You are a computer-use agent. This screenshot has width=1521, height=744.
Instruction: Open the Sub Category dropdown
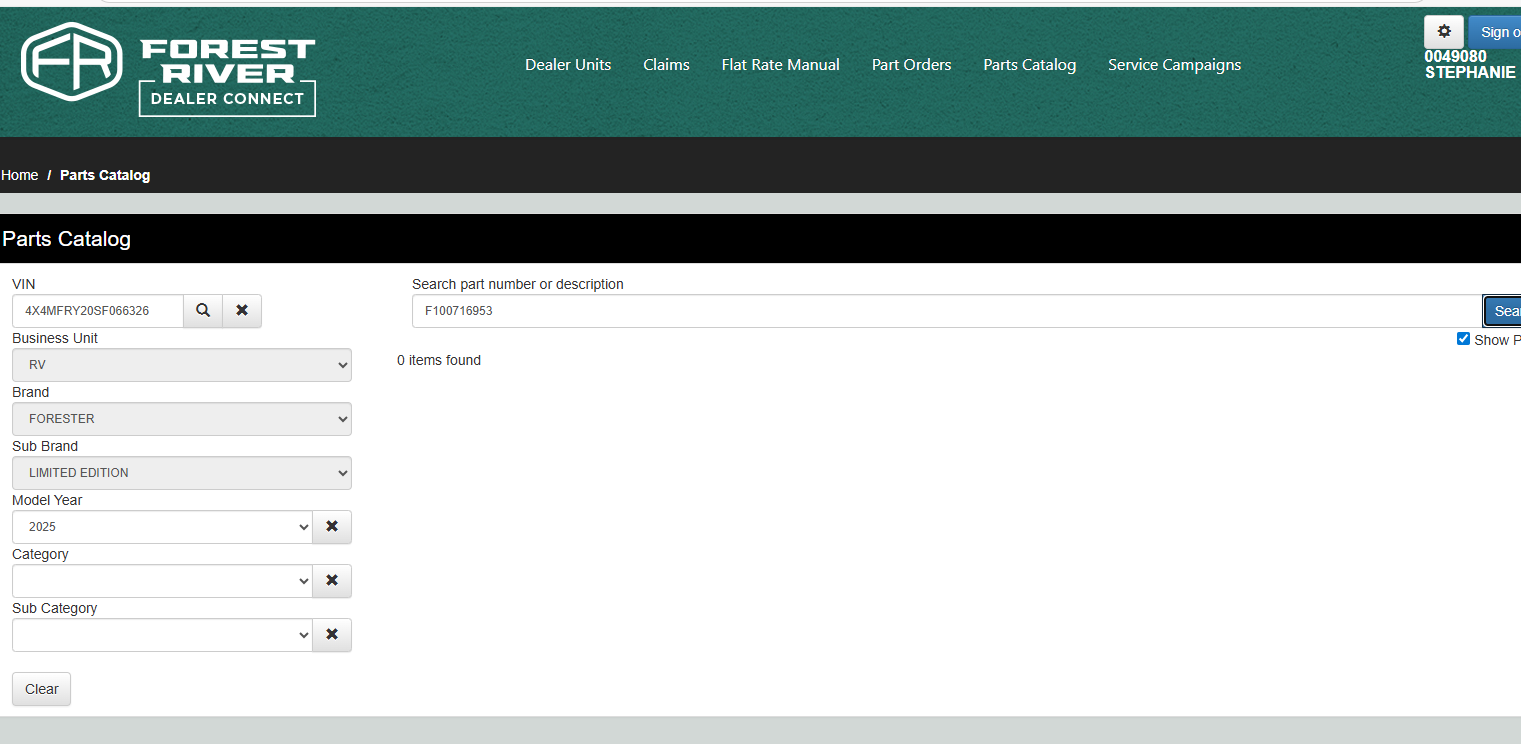[162, 635]
